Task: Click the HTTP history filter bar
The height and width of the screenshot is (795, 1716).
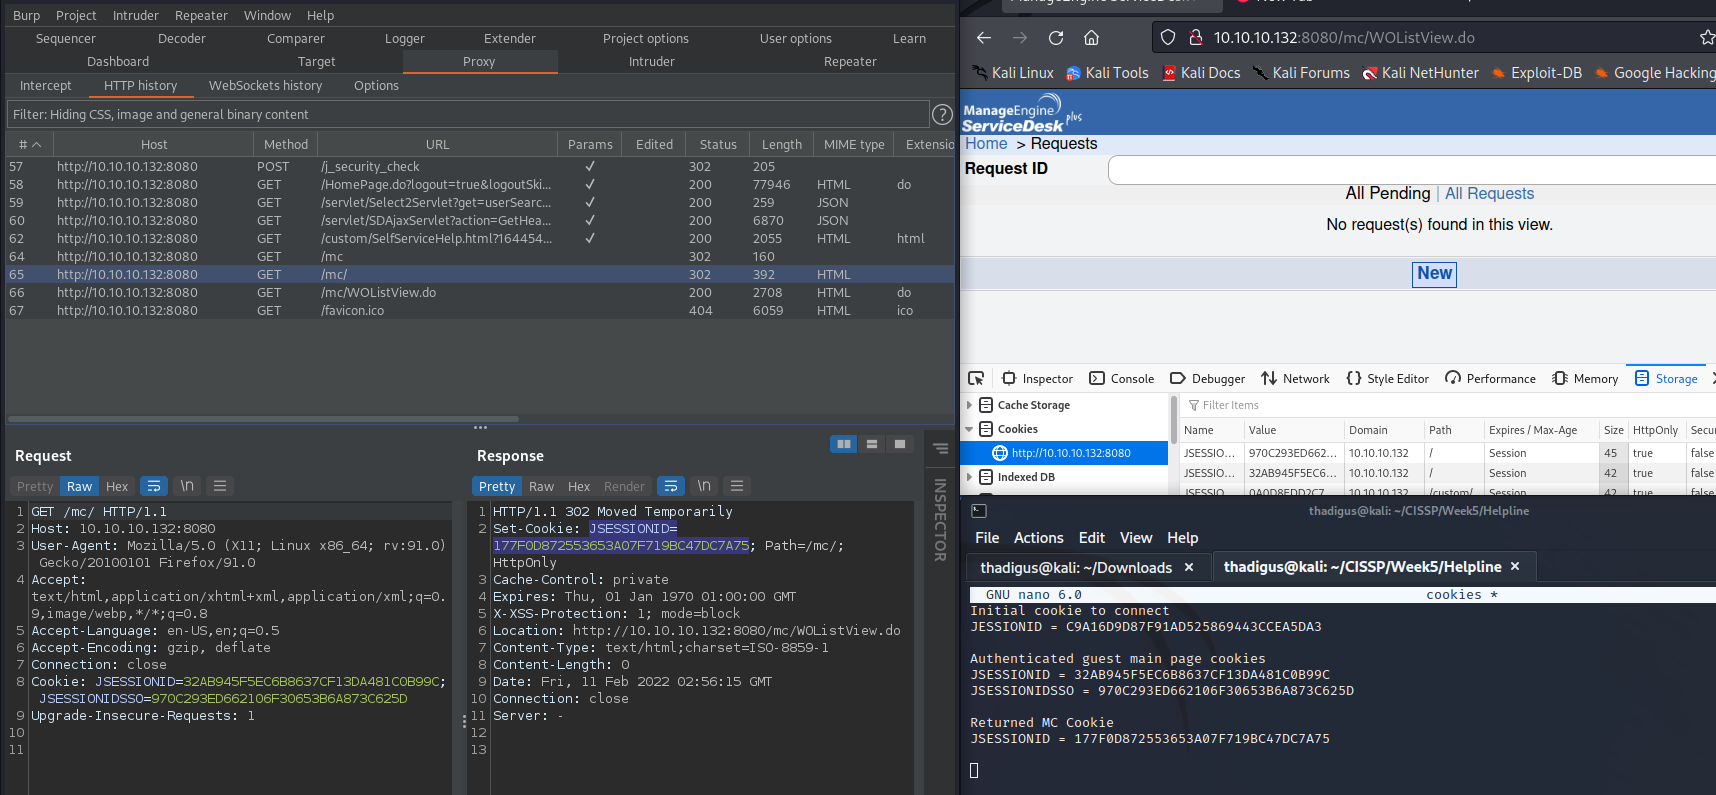Action: 468,114
